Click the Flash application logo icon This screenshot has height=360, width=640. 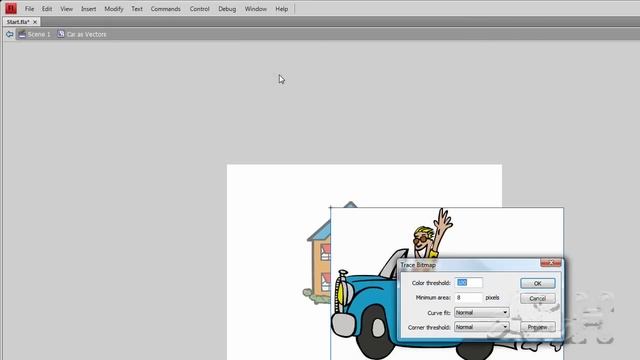11,8
